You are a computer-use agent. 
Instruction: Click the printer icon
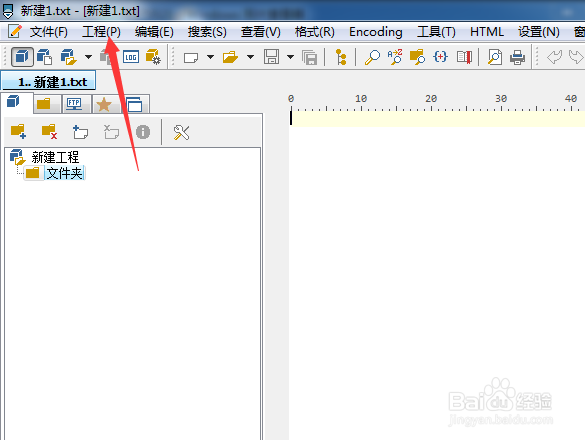[517, 57]
